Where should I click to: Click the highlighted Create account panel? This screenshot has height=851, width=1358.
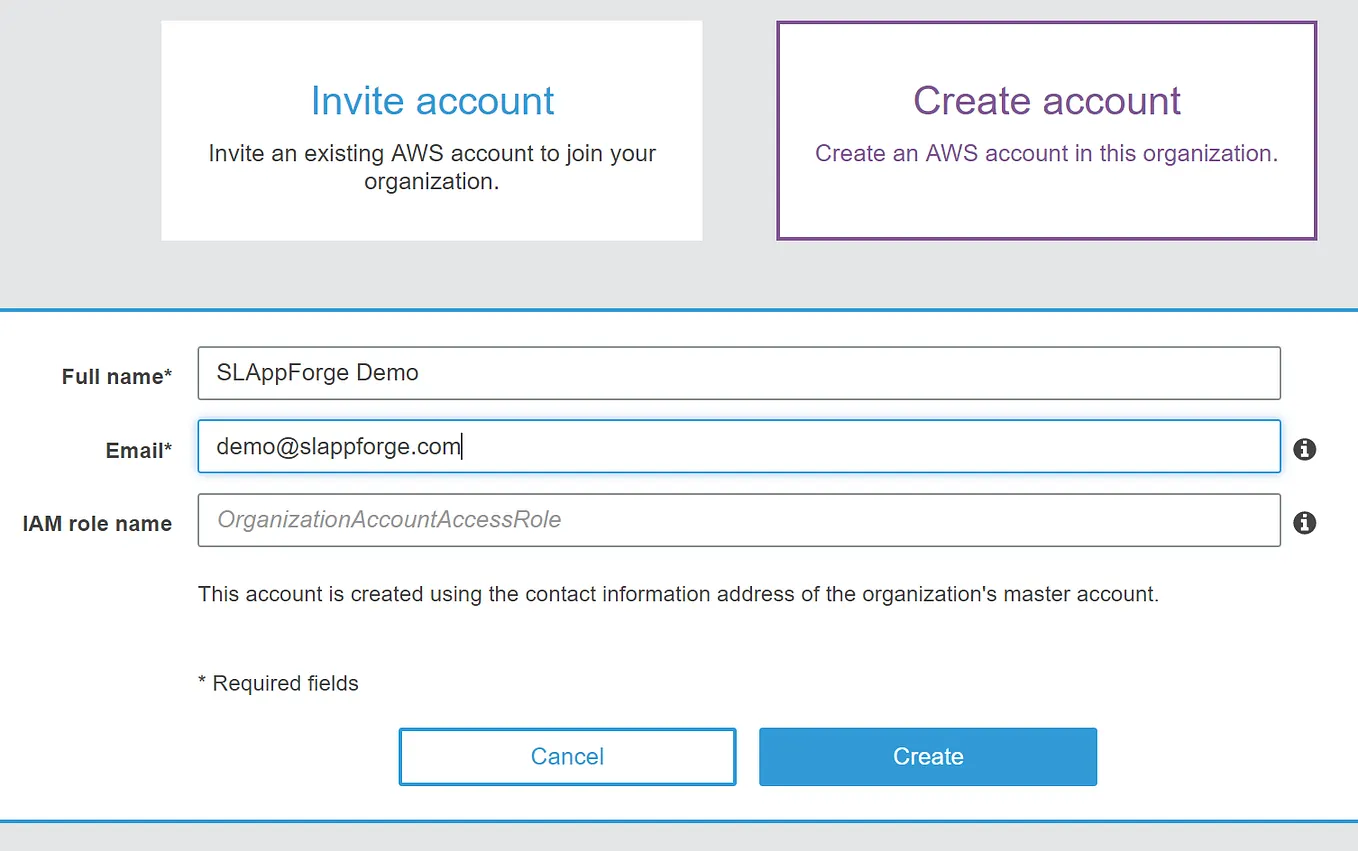click(1045, 130)
